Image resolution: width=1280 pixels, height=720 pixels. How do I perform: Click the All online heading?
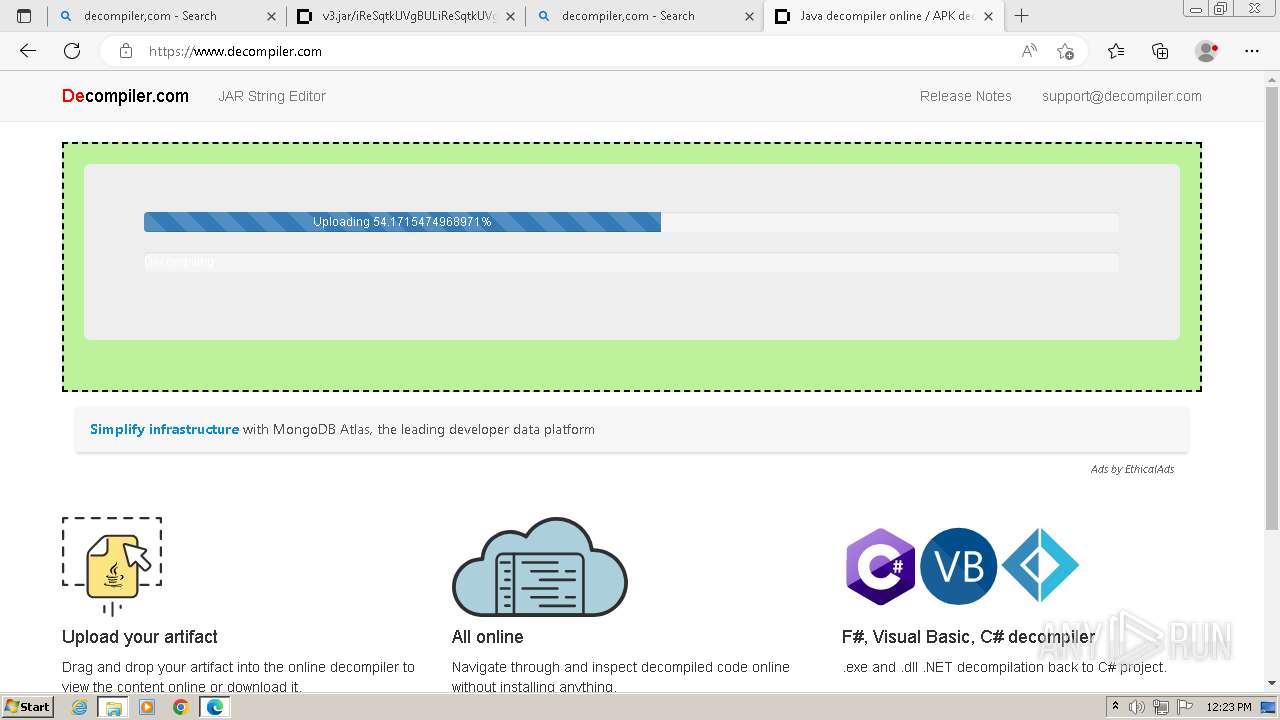(487, 637)
